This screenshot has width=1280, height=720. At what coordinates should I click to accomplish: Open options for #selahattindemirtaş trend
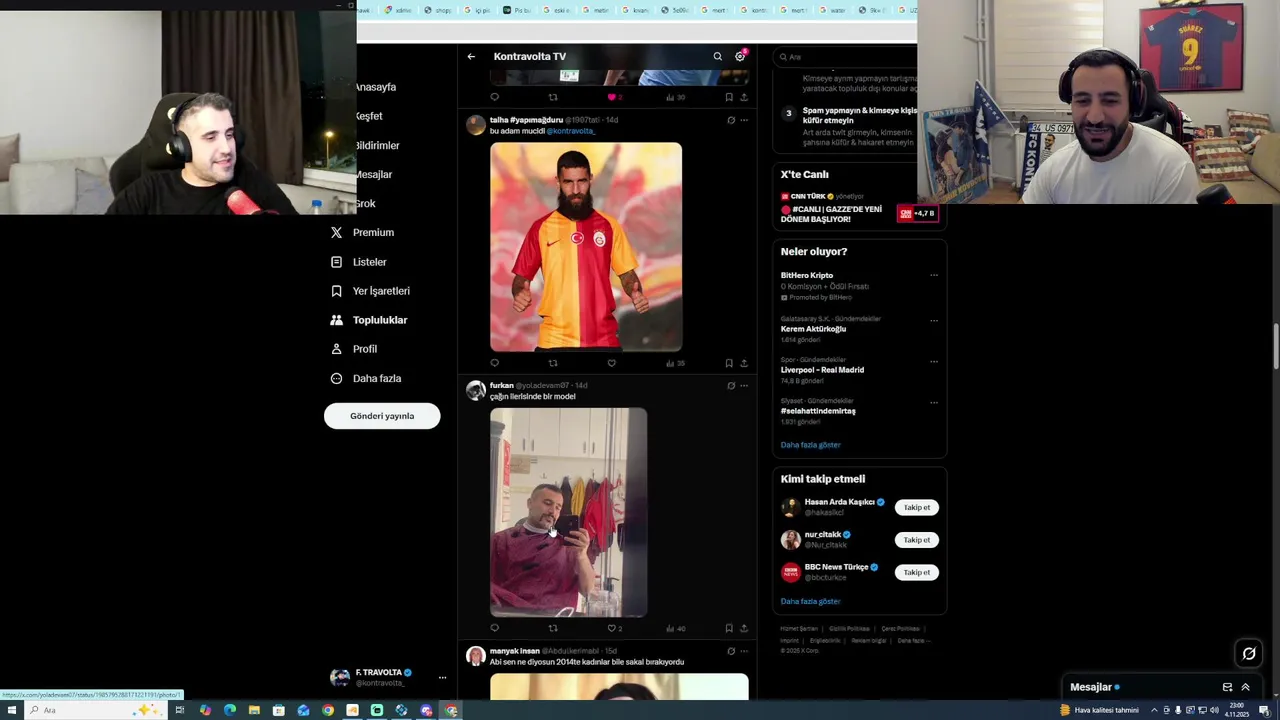(934, 402)
